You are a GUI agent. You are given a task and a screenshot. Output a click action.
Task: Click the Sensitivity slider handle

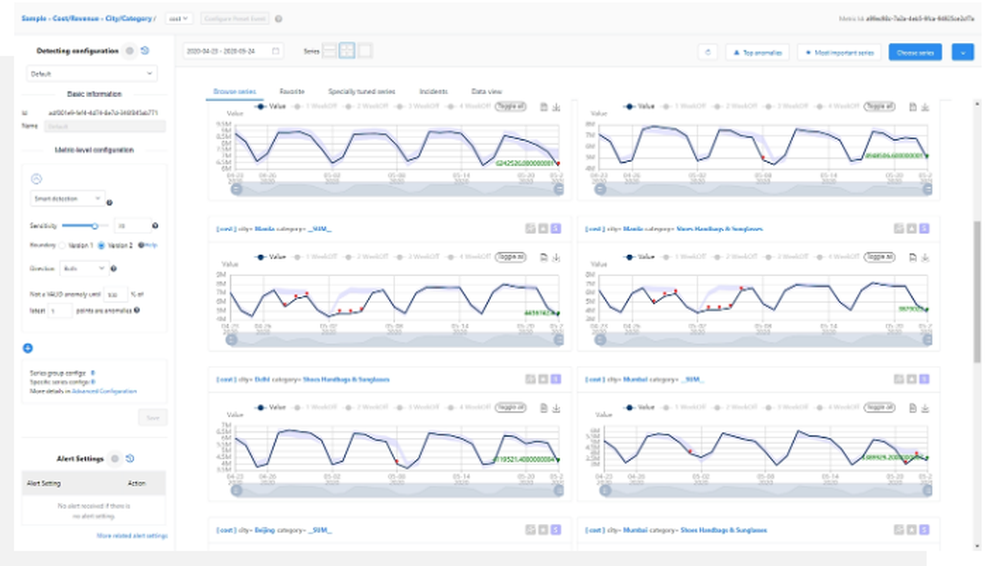tap(95, 226)
